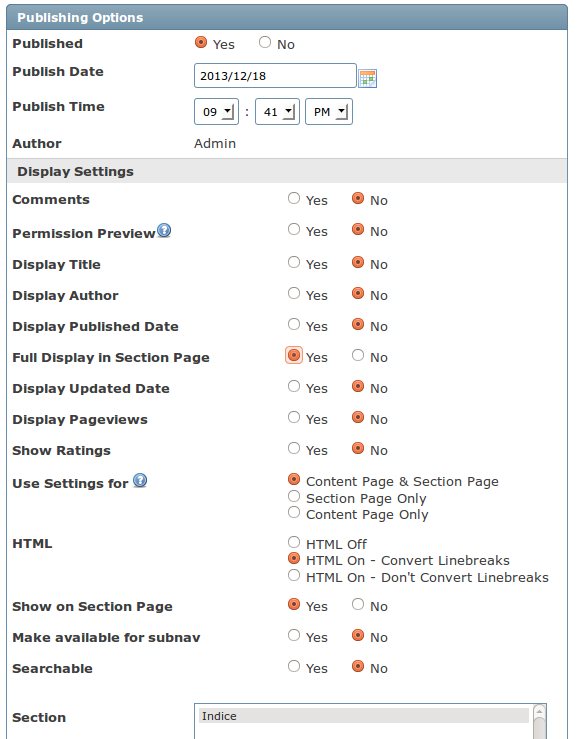Select Section Page Only option

point(294,496)
